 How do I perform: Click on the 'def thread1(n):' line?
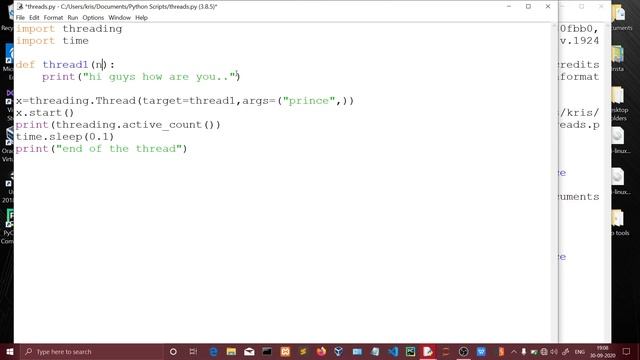[65, 64]
